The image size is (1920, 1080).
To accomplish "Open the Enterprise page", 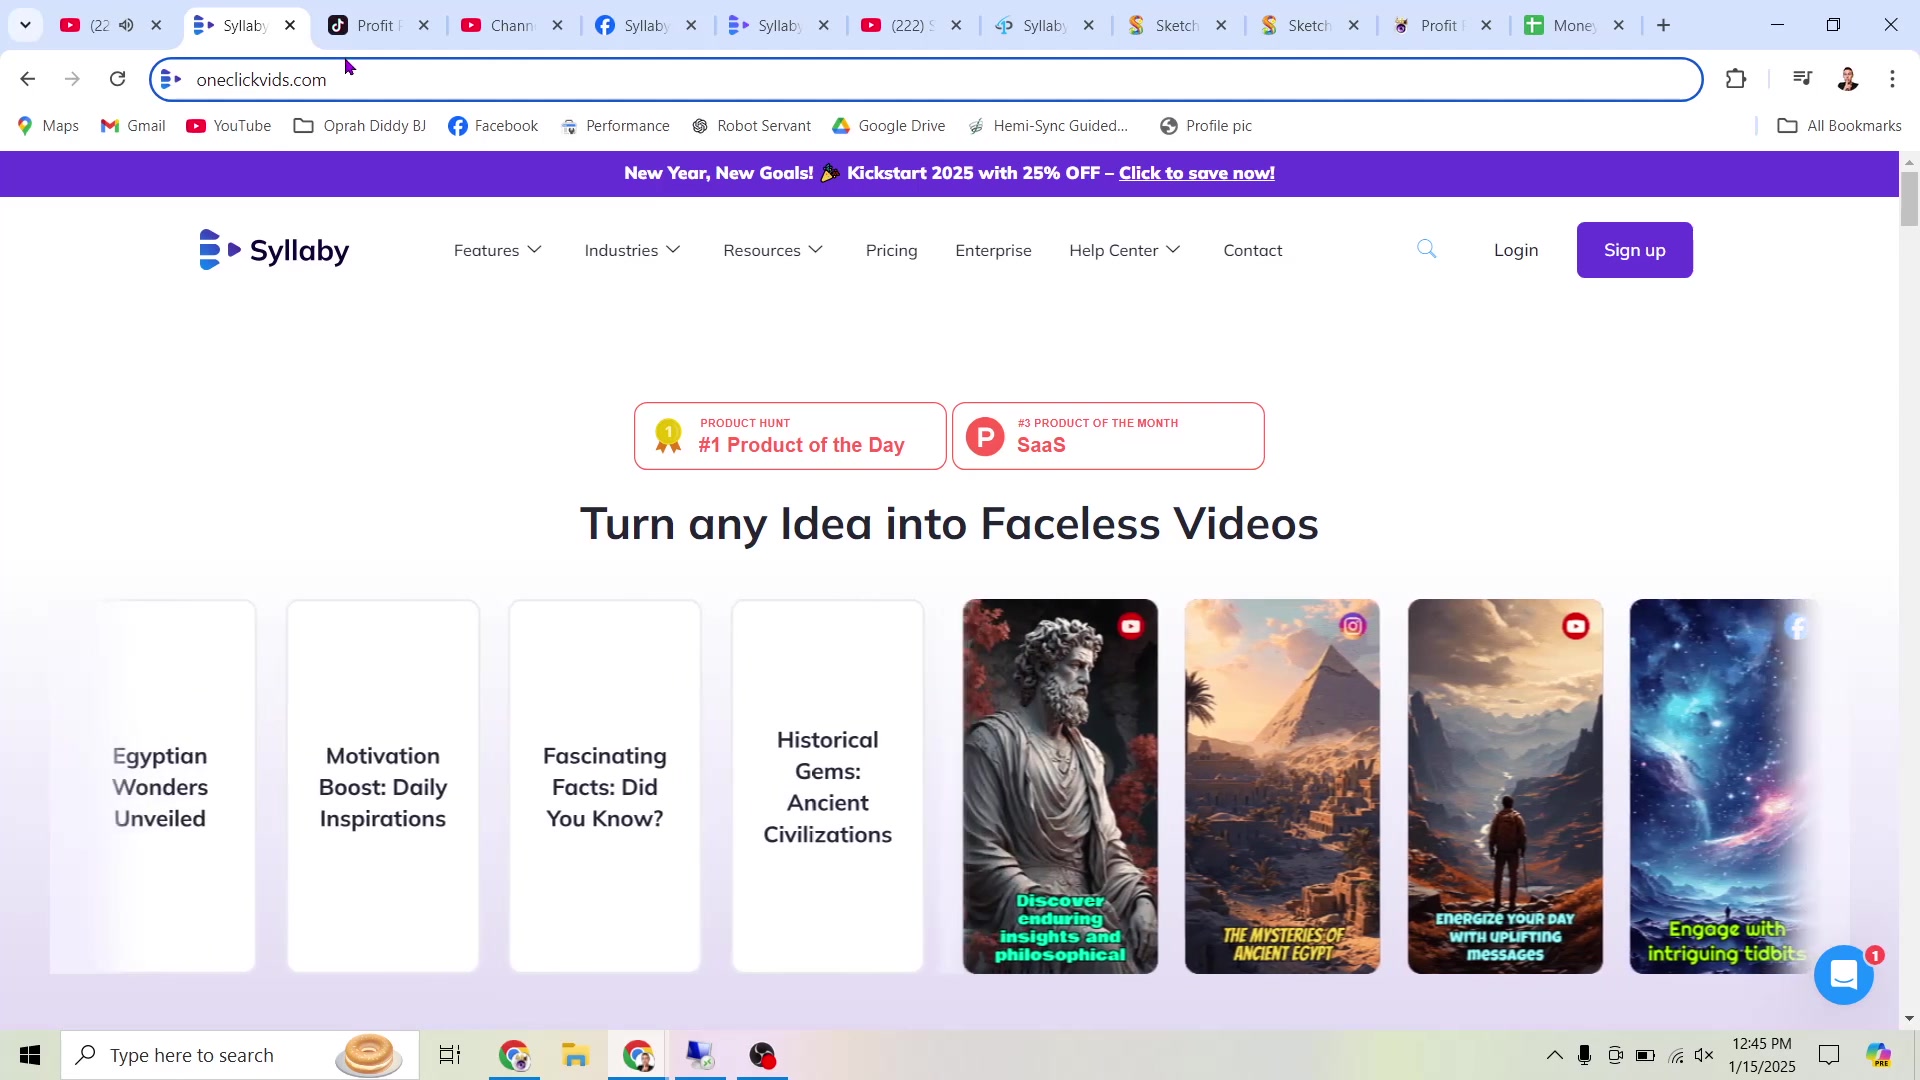I will tap(993, 250).
